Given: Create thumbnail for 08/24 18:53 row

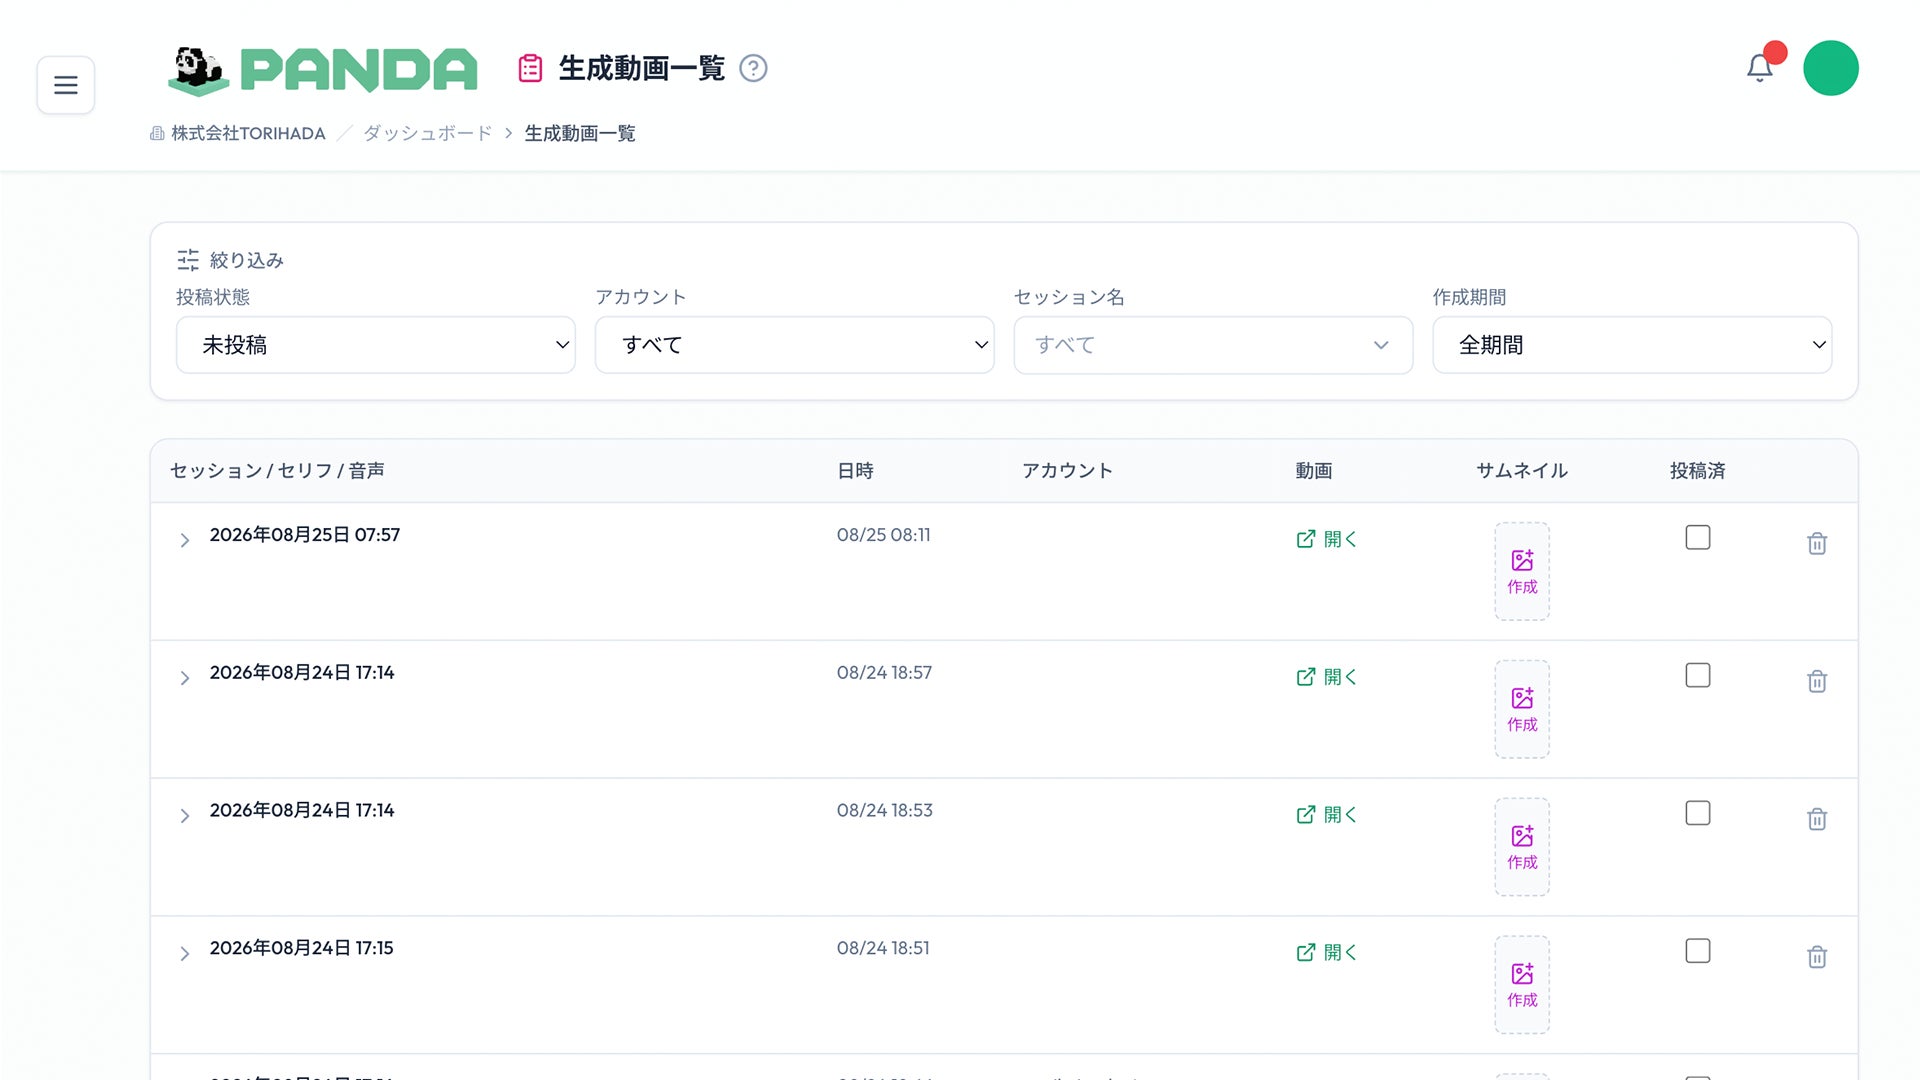Looking at the screenshot, I should point(1522,847).
